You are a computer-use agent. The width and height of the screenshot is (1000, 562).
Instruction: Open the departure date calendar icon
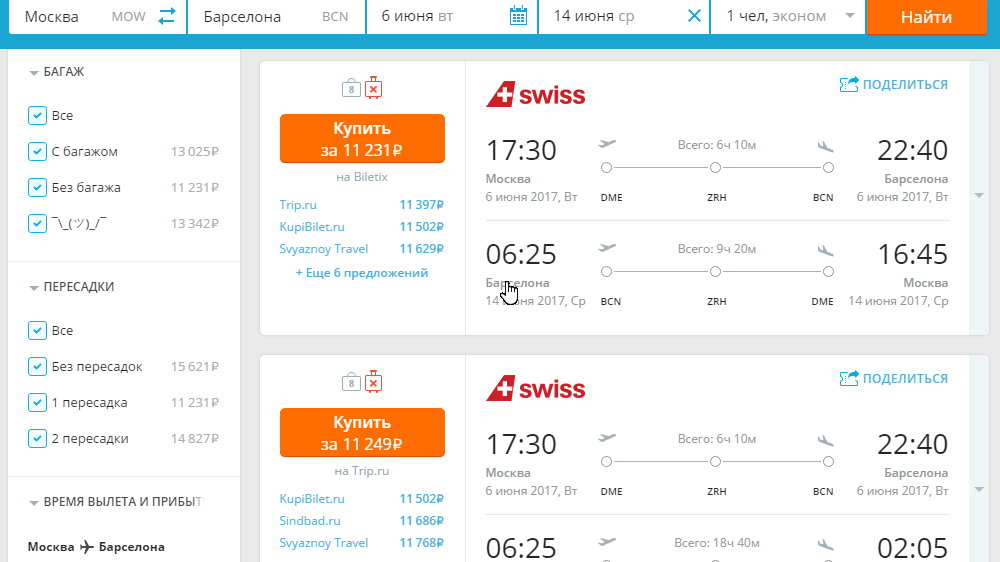click(518, 16)
